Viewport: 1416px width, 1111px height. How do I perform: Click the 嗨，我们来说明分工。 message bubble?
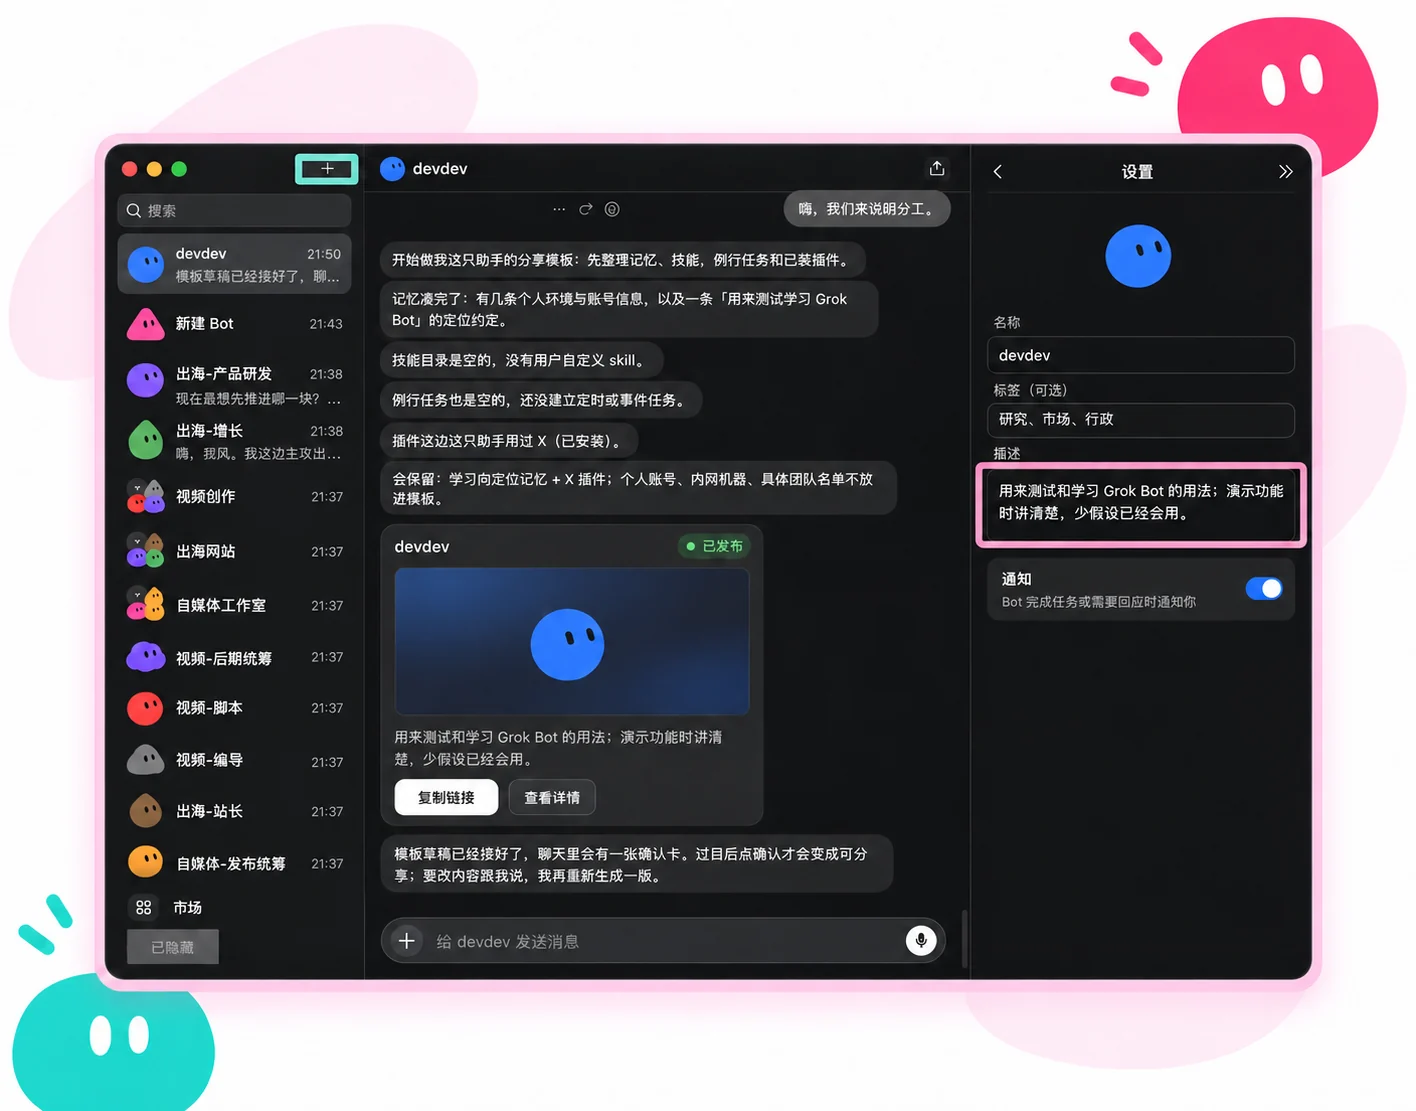pos(867,209)
